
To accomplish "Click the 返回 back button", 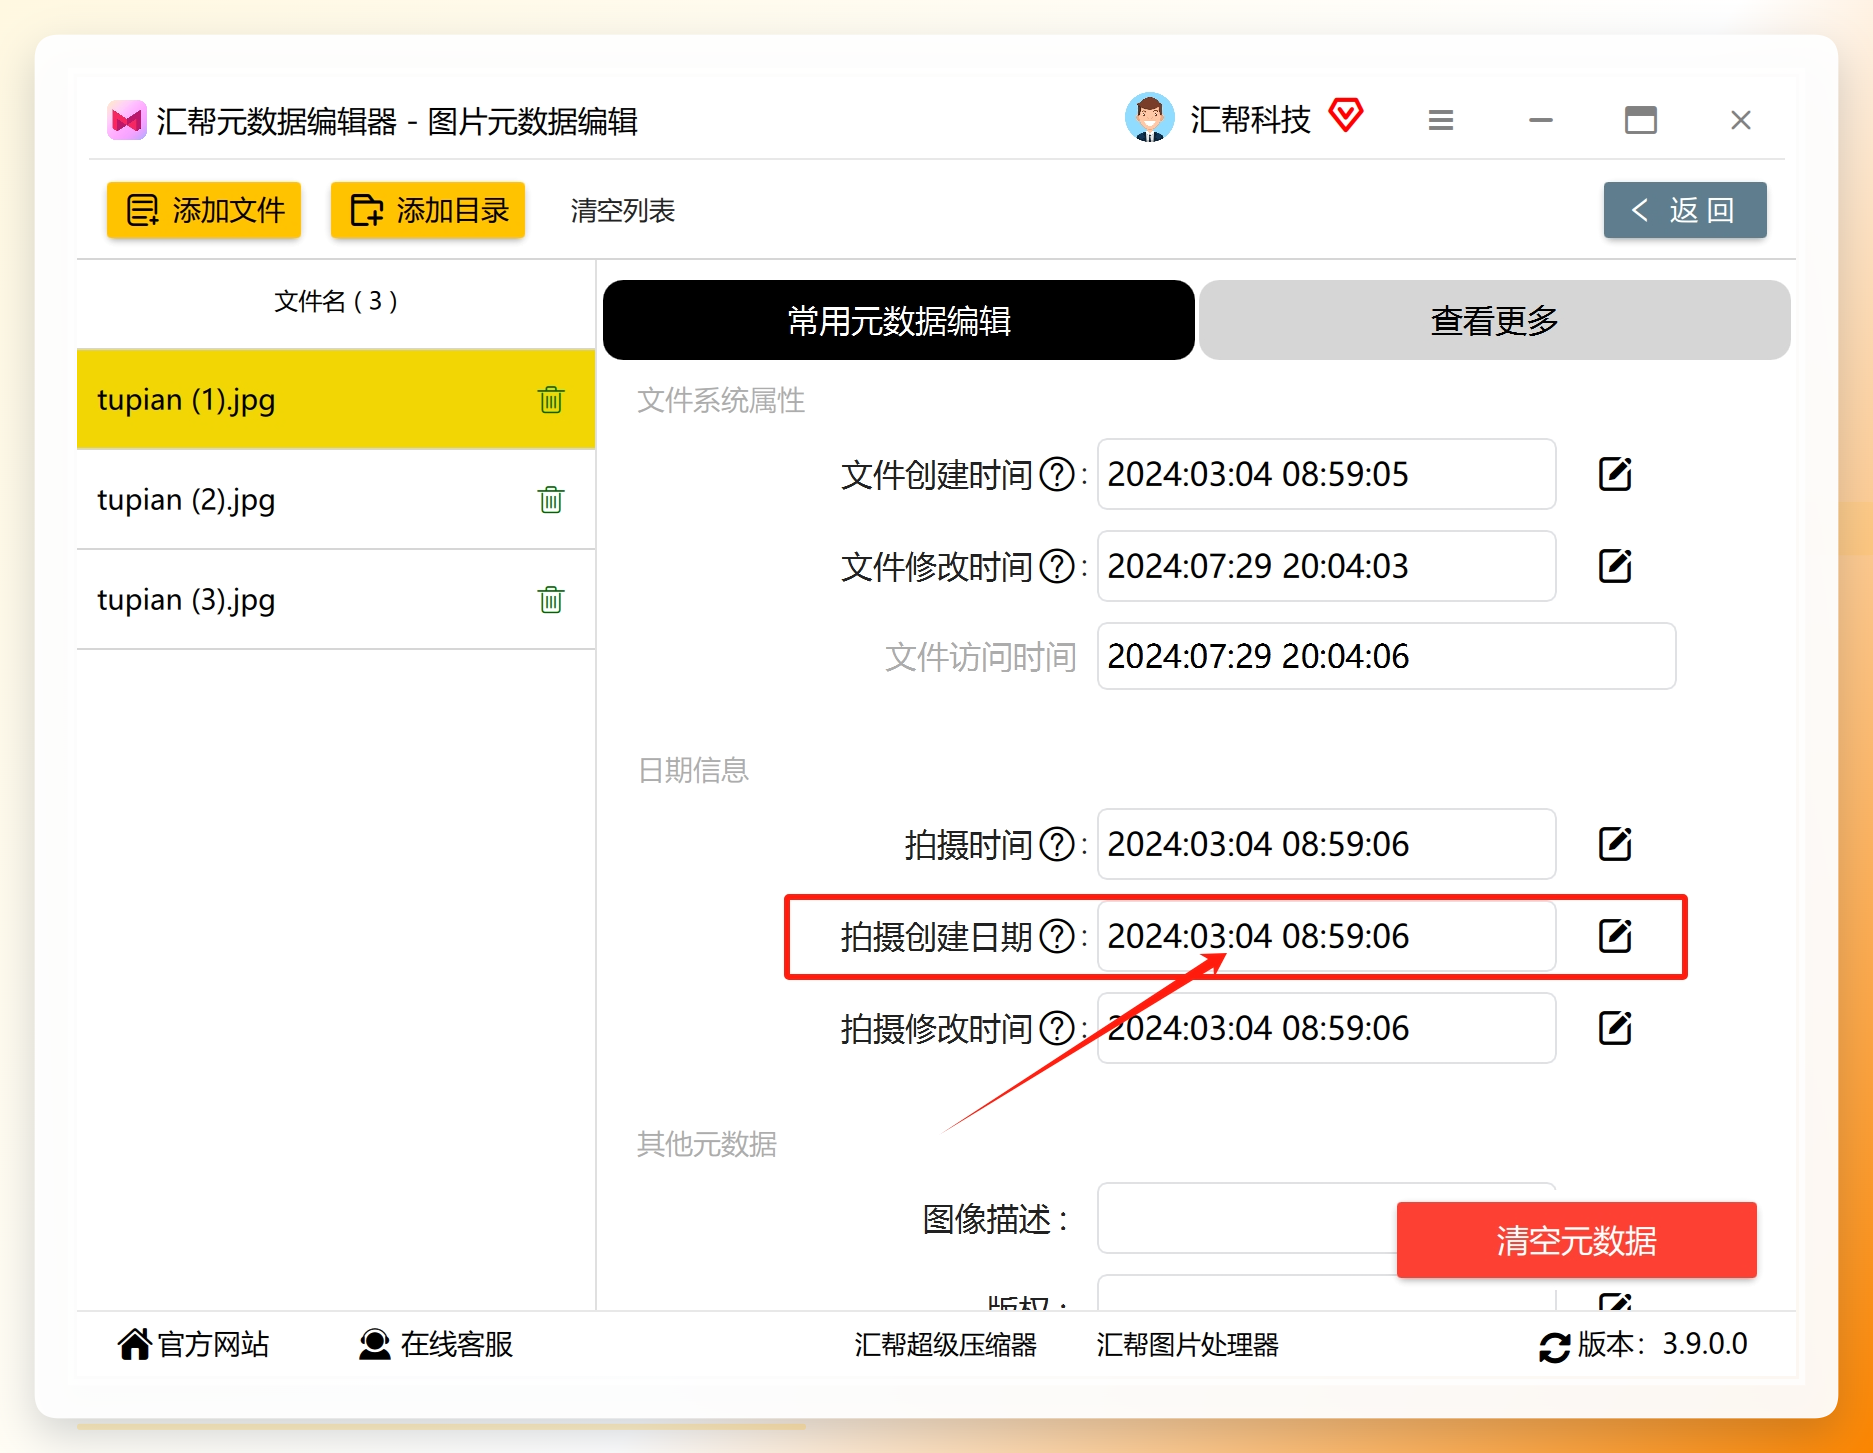I will [x=1685, y=210].
